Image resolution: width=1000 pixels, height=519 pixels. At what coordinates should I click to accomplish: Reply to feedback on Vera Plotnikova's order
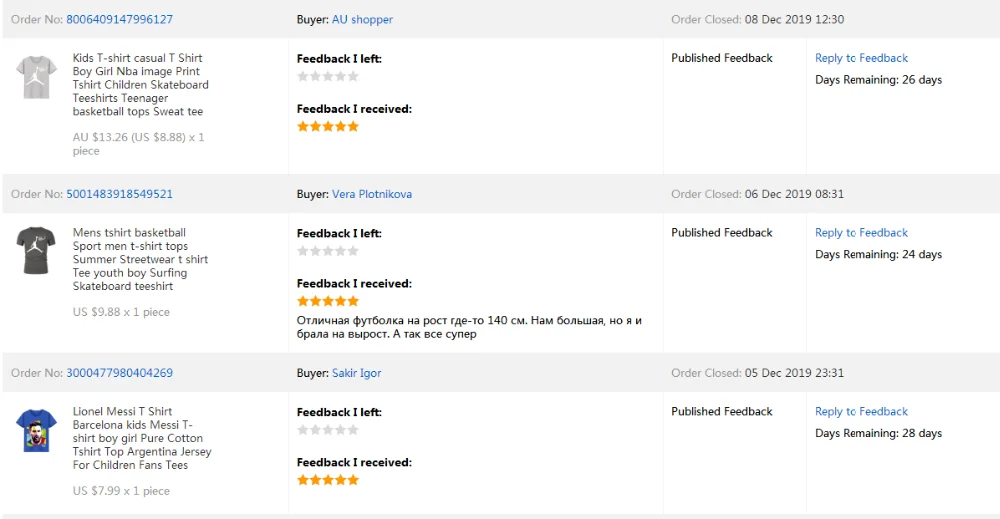pos(861,233)
